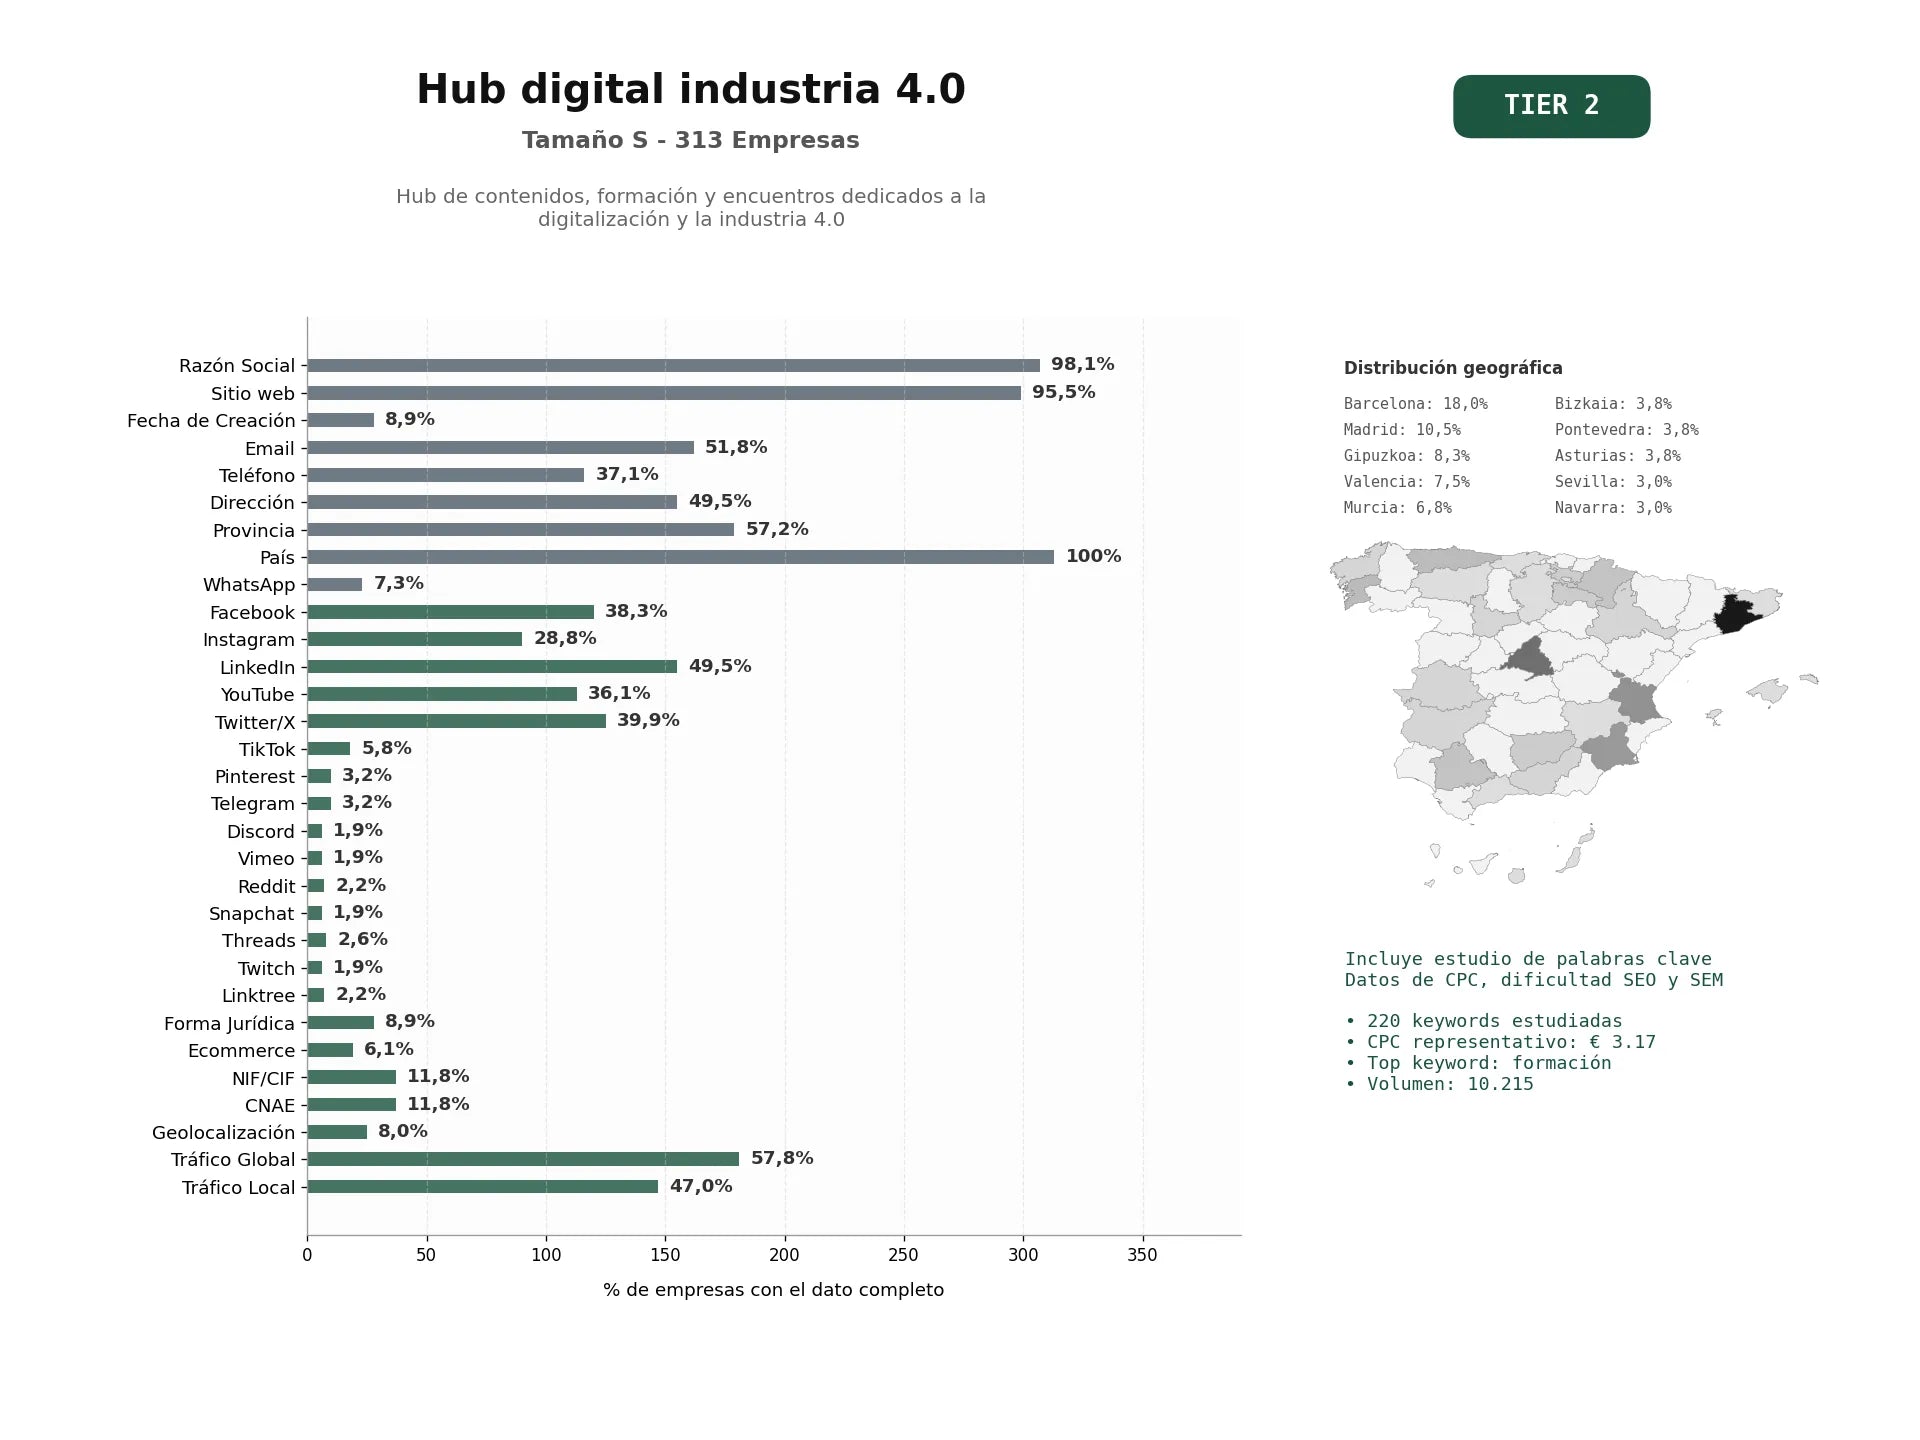Select the 98,1% value
Screen dimensions: 1920x1440
[1082, 364]
